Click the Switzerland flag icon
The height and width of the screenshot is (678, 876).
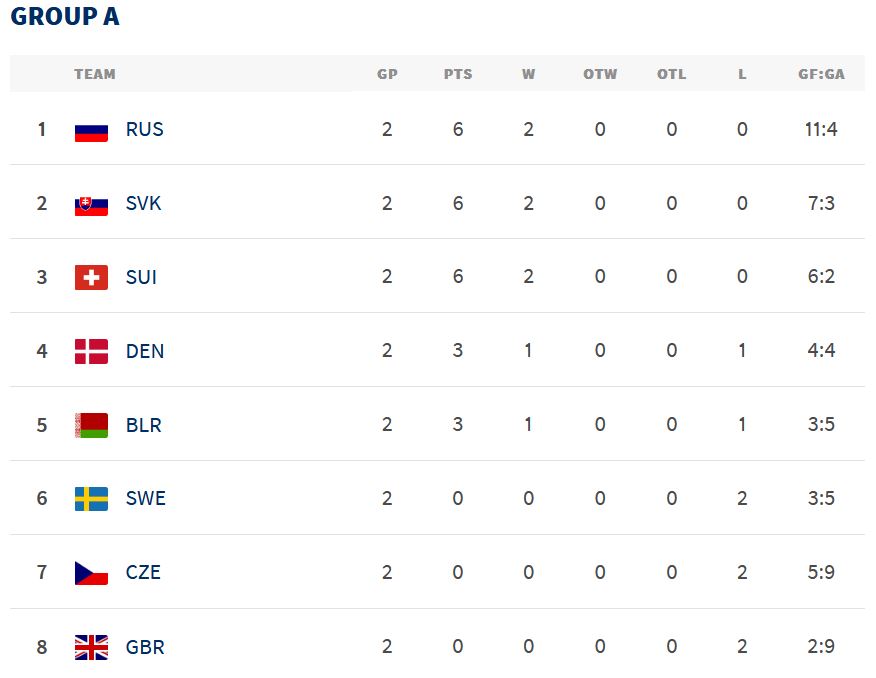[x=91, y=278]
